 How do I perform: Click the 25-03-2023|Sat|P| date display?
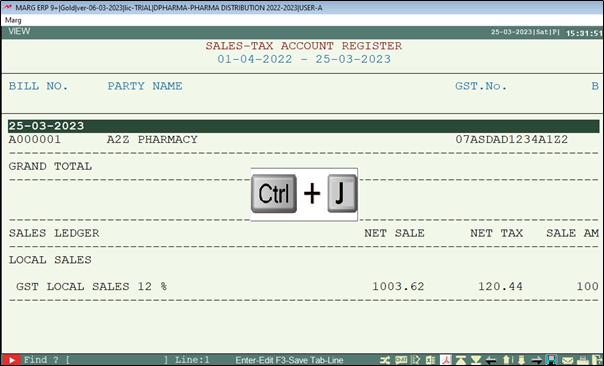point(525,32)
